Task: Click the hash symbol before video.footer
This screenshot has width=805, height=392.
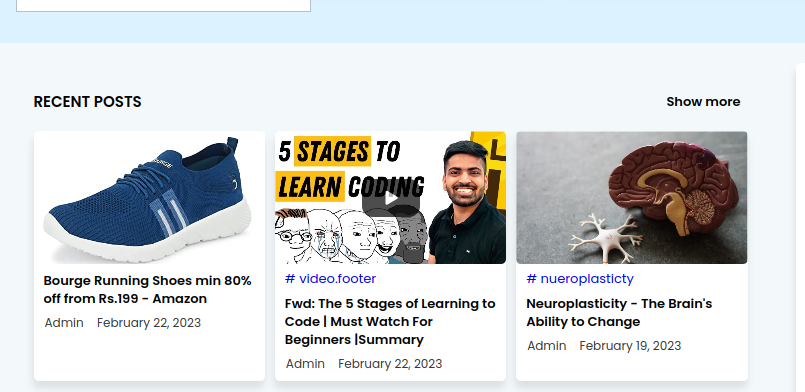Action: tap(290, 279)
